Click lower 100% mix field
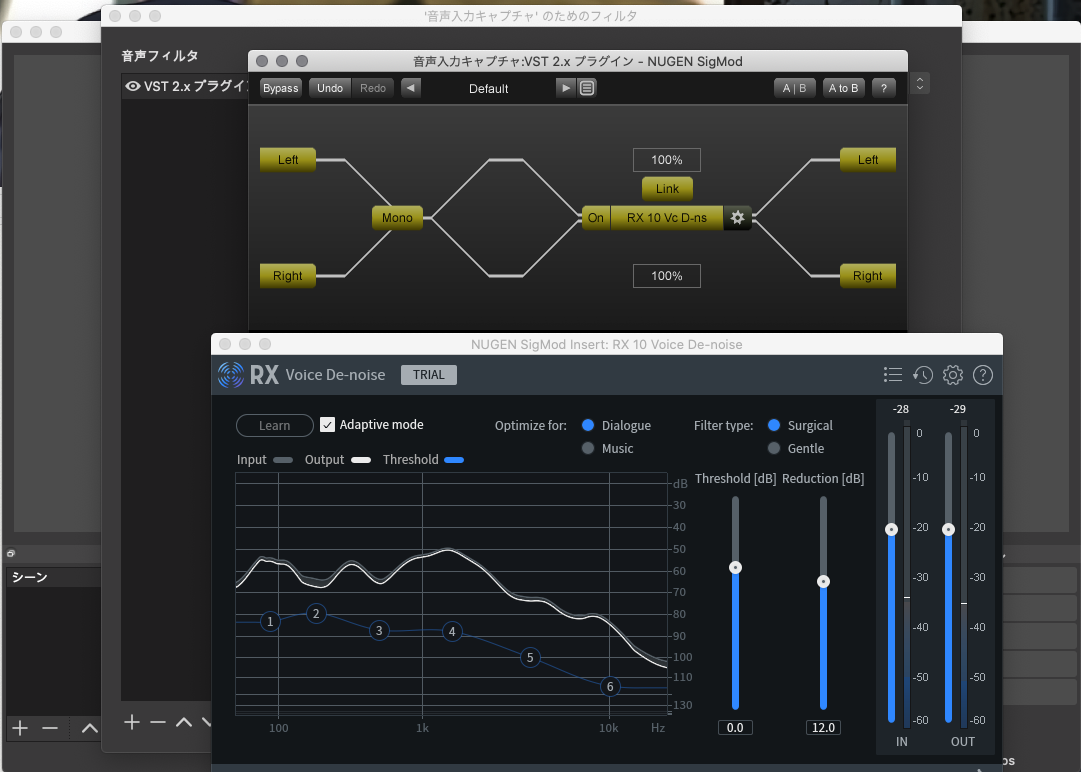 point(667,276)
